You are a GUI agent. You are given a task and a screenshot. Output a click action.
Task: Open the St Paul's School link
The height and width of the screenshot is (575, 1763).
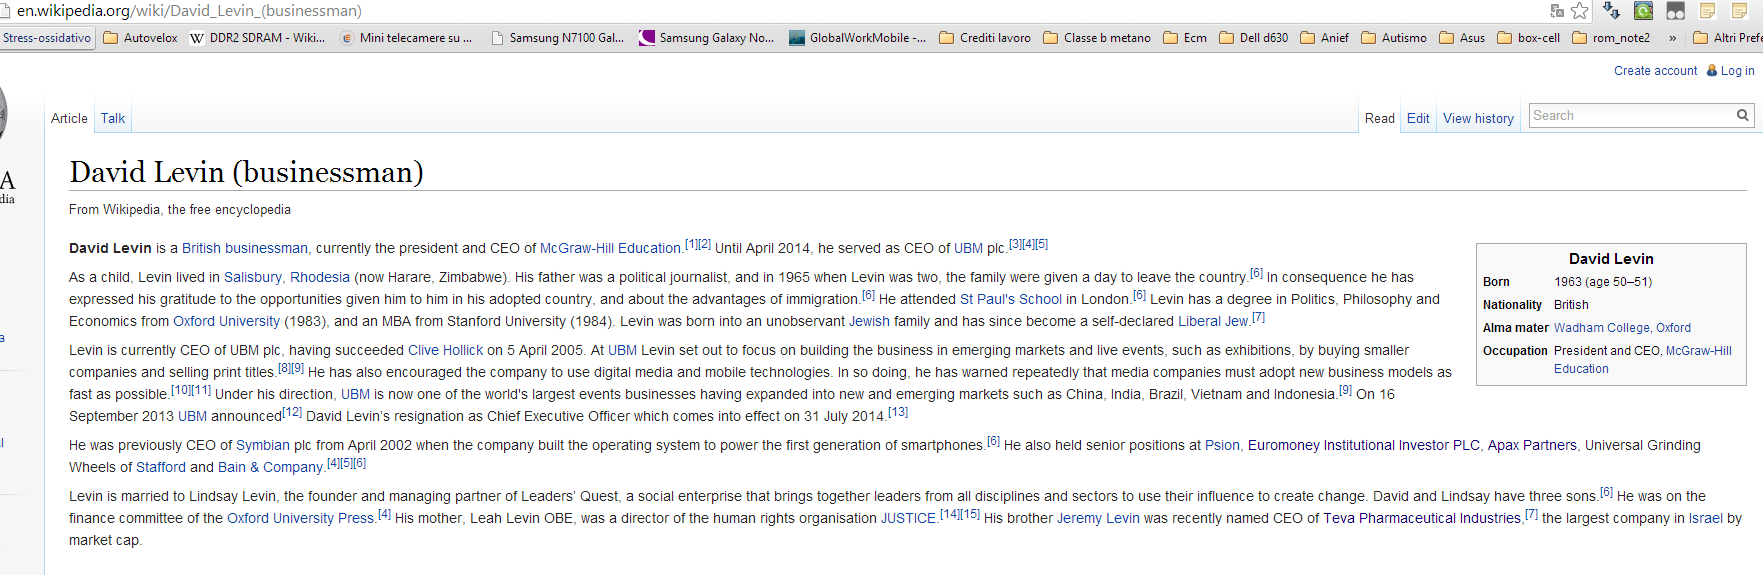1011,299
